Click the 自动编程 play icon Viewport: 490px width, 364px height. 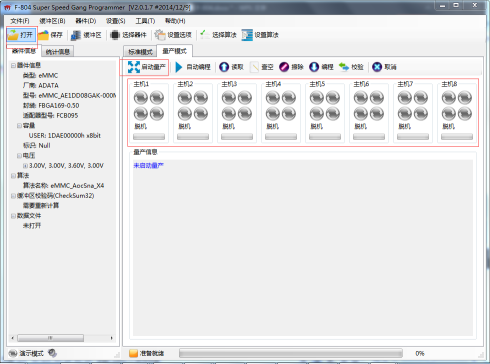point(179,67)
